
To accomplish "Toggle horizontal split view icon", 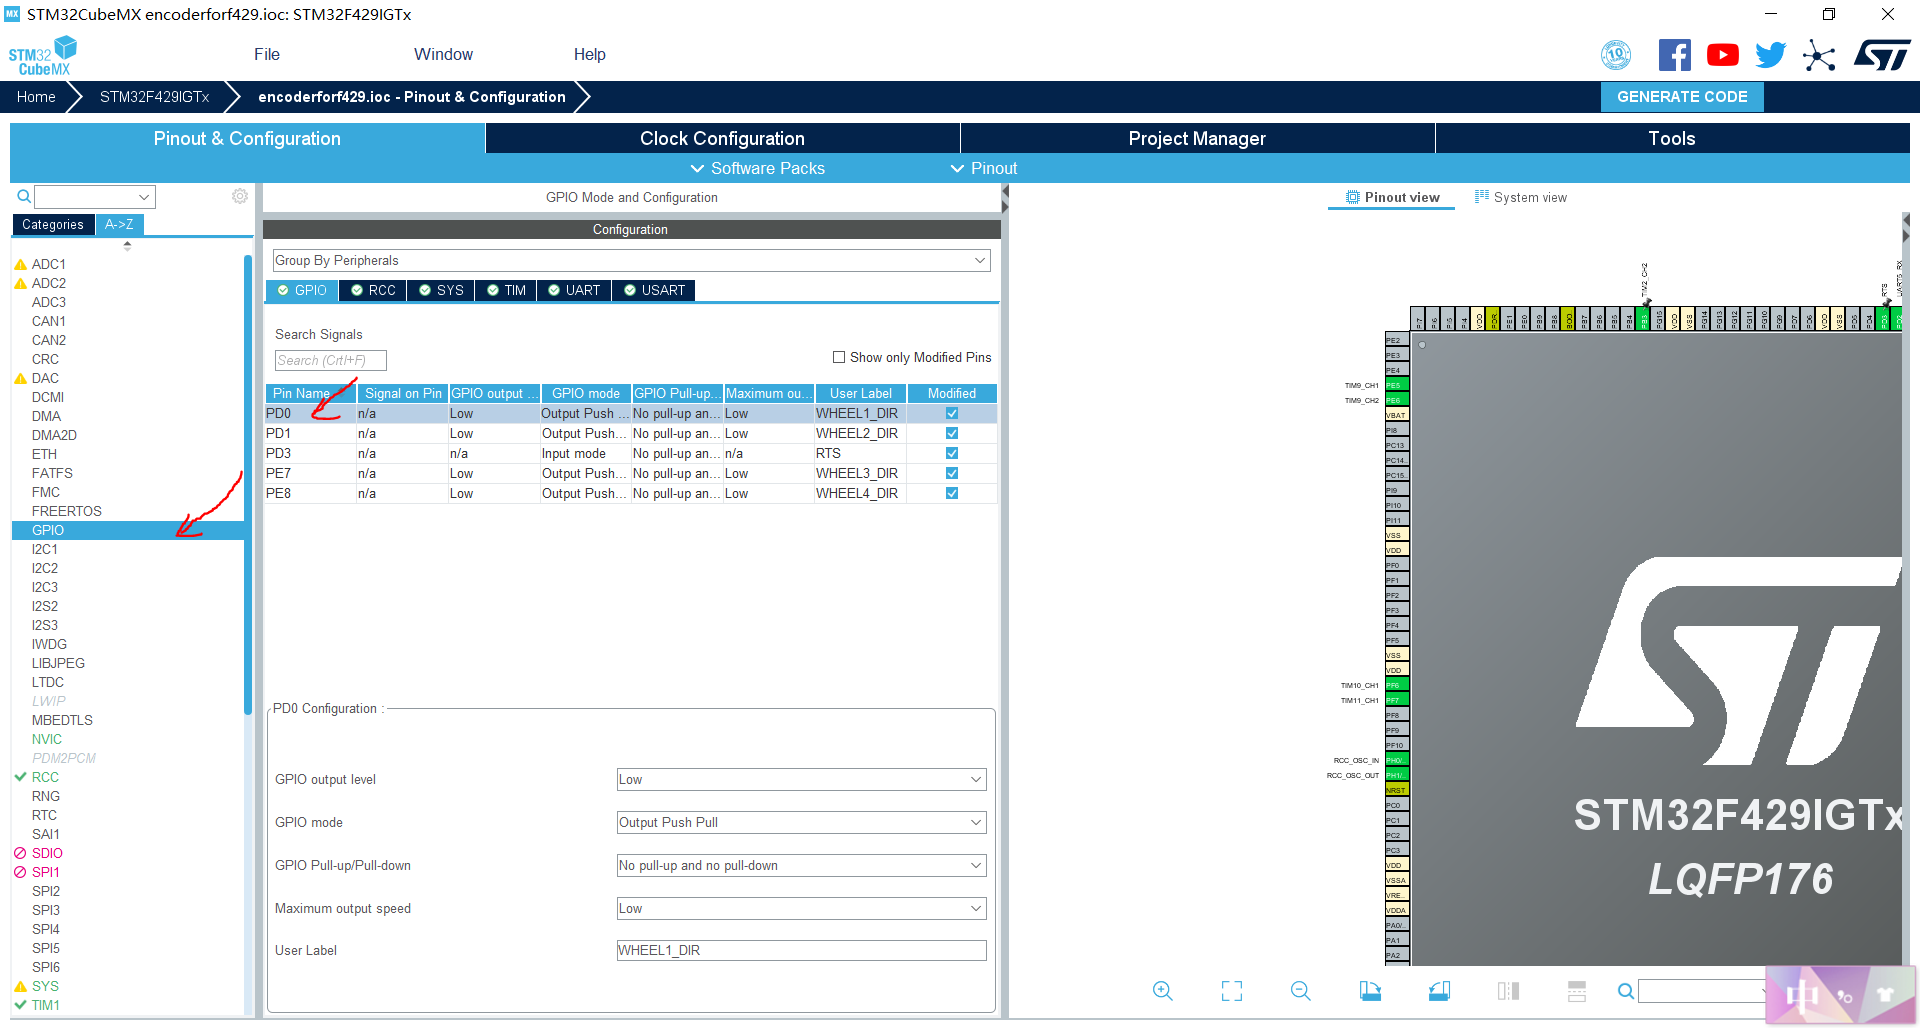I will (1577, 991).
